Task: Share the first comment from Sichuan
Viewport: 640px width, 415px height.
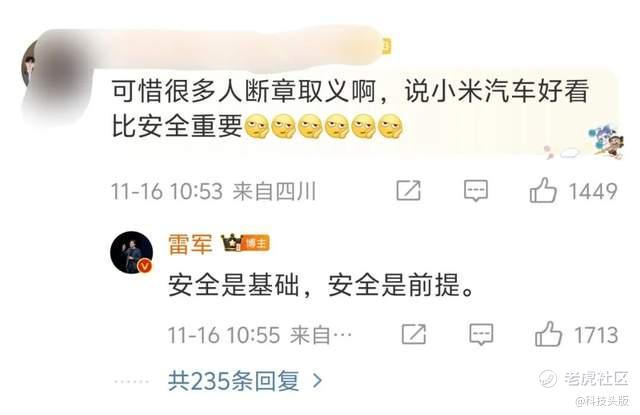Action: coord(409,190)
